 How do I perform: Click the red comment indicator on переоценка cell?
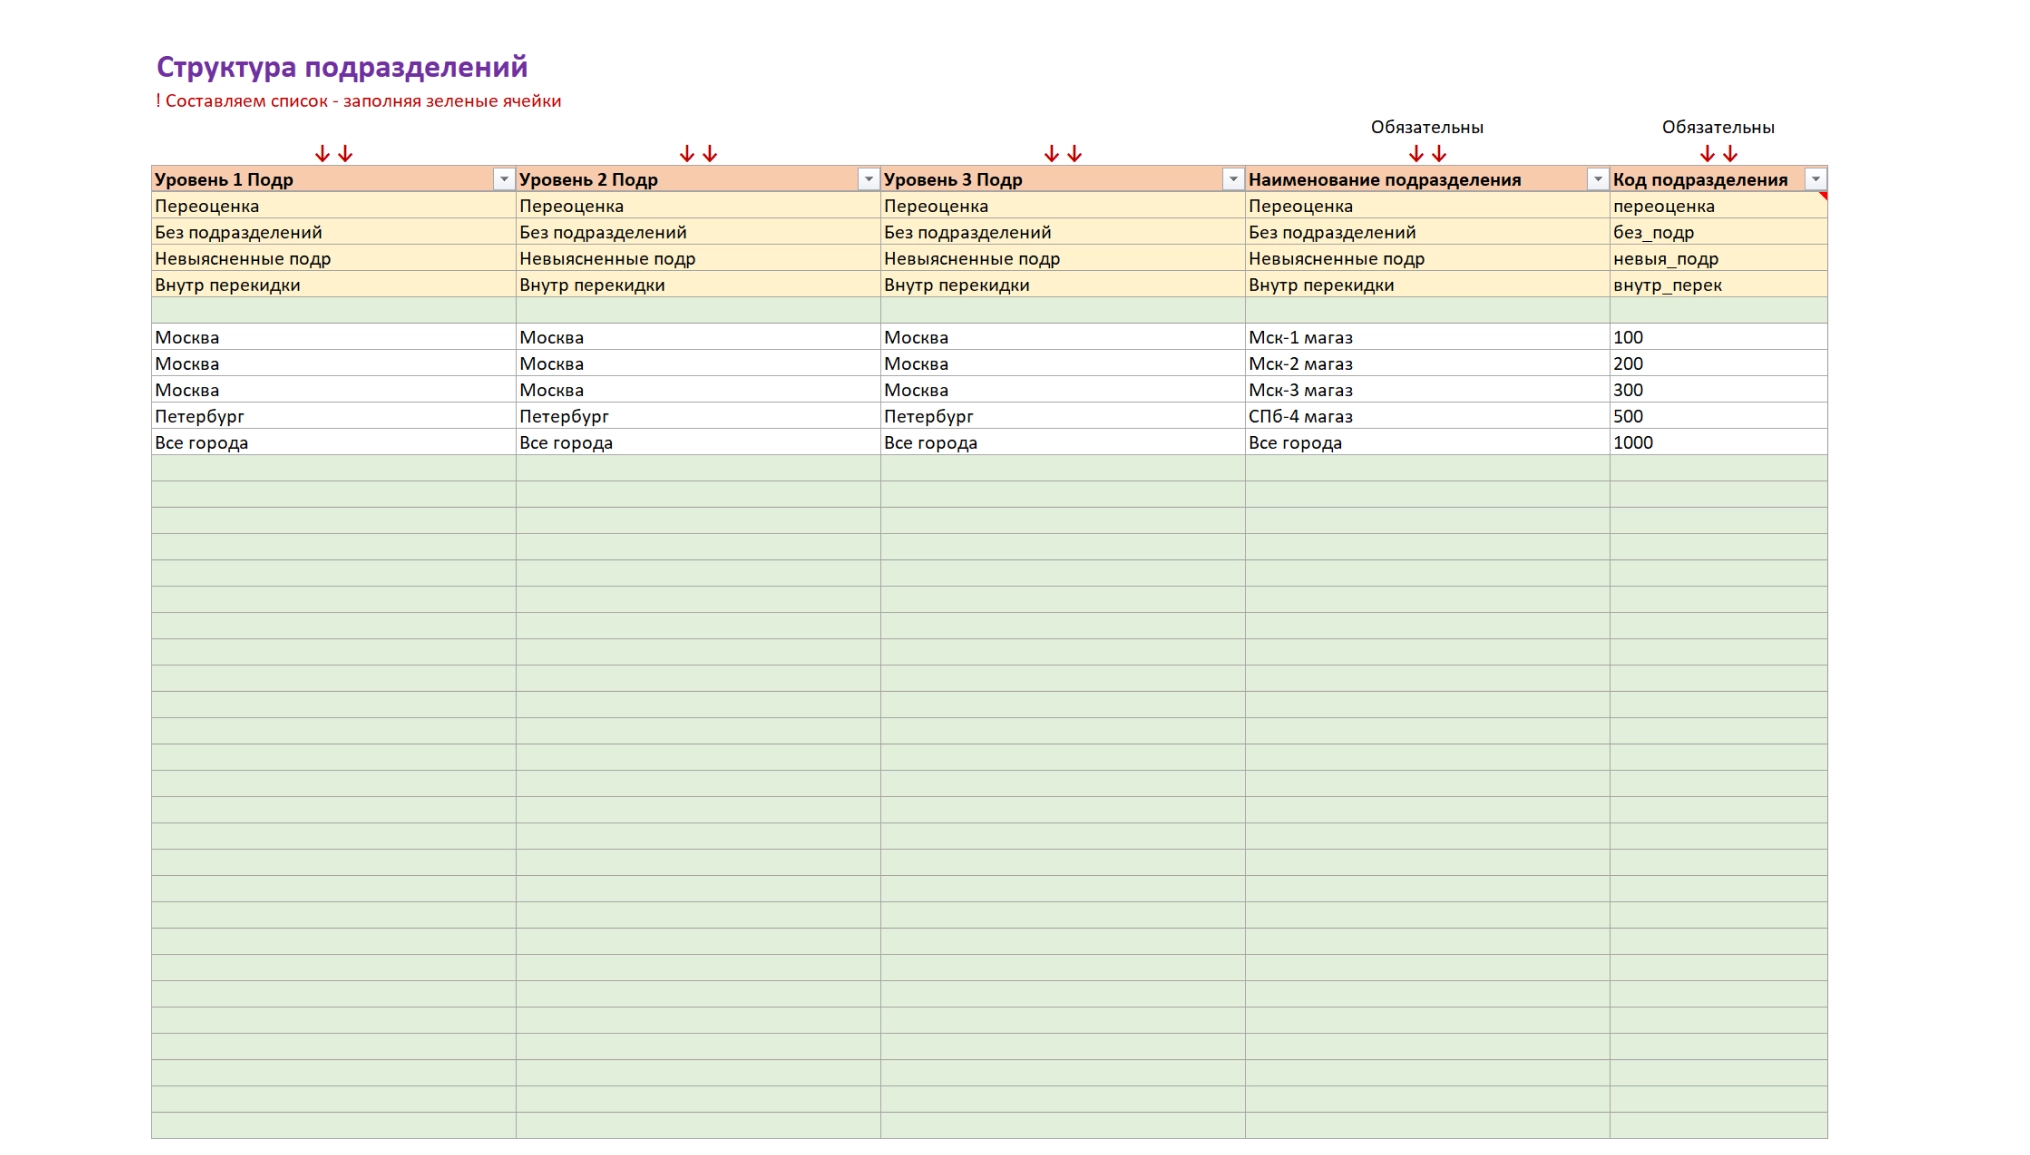point(1823,196)
